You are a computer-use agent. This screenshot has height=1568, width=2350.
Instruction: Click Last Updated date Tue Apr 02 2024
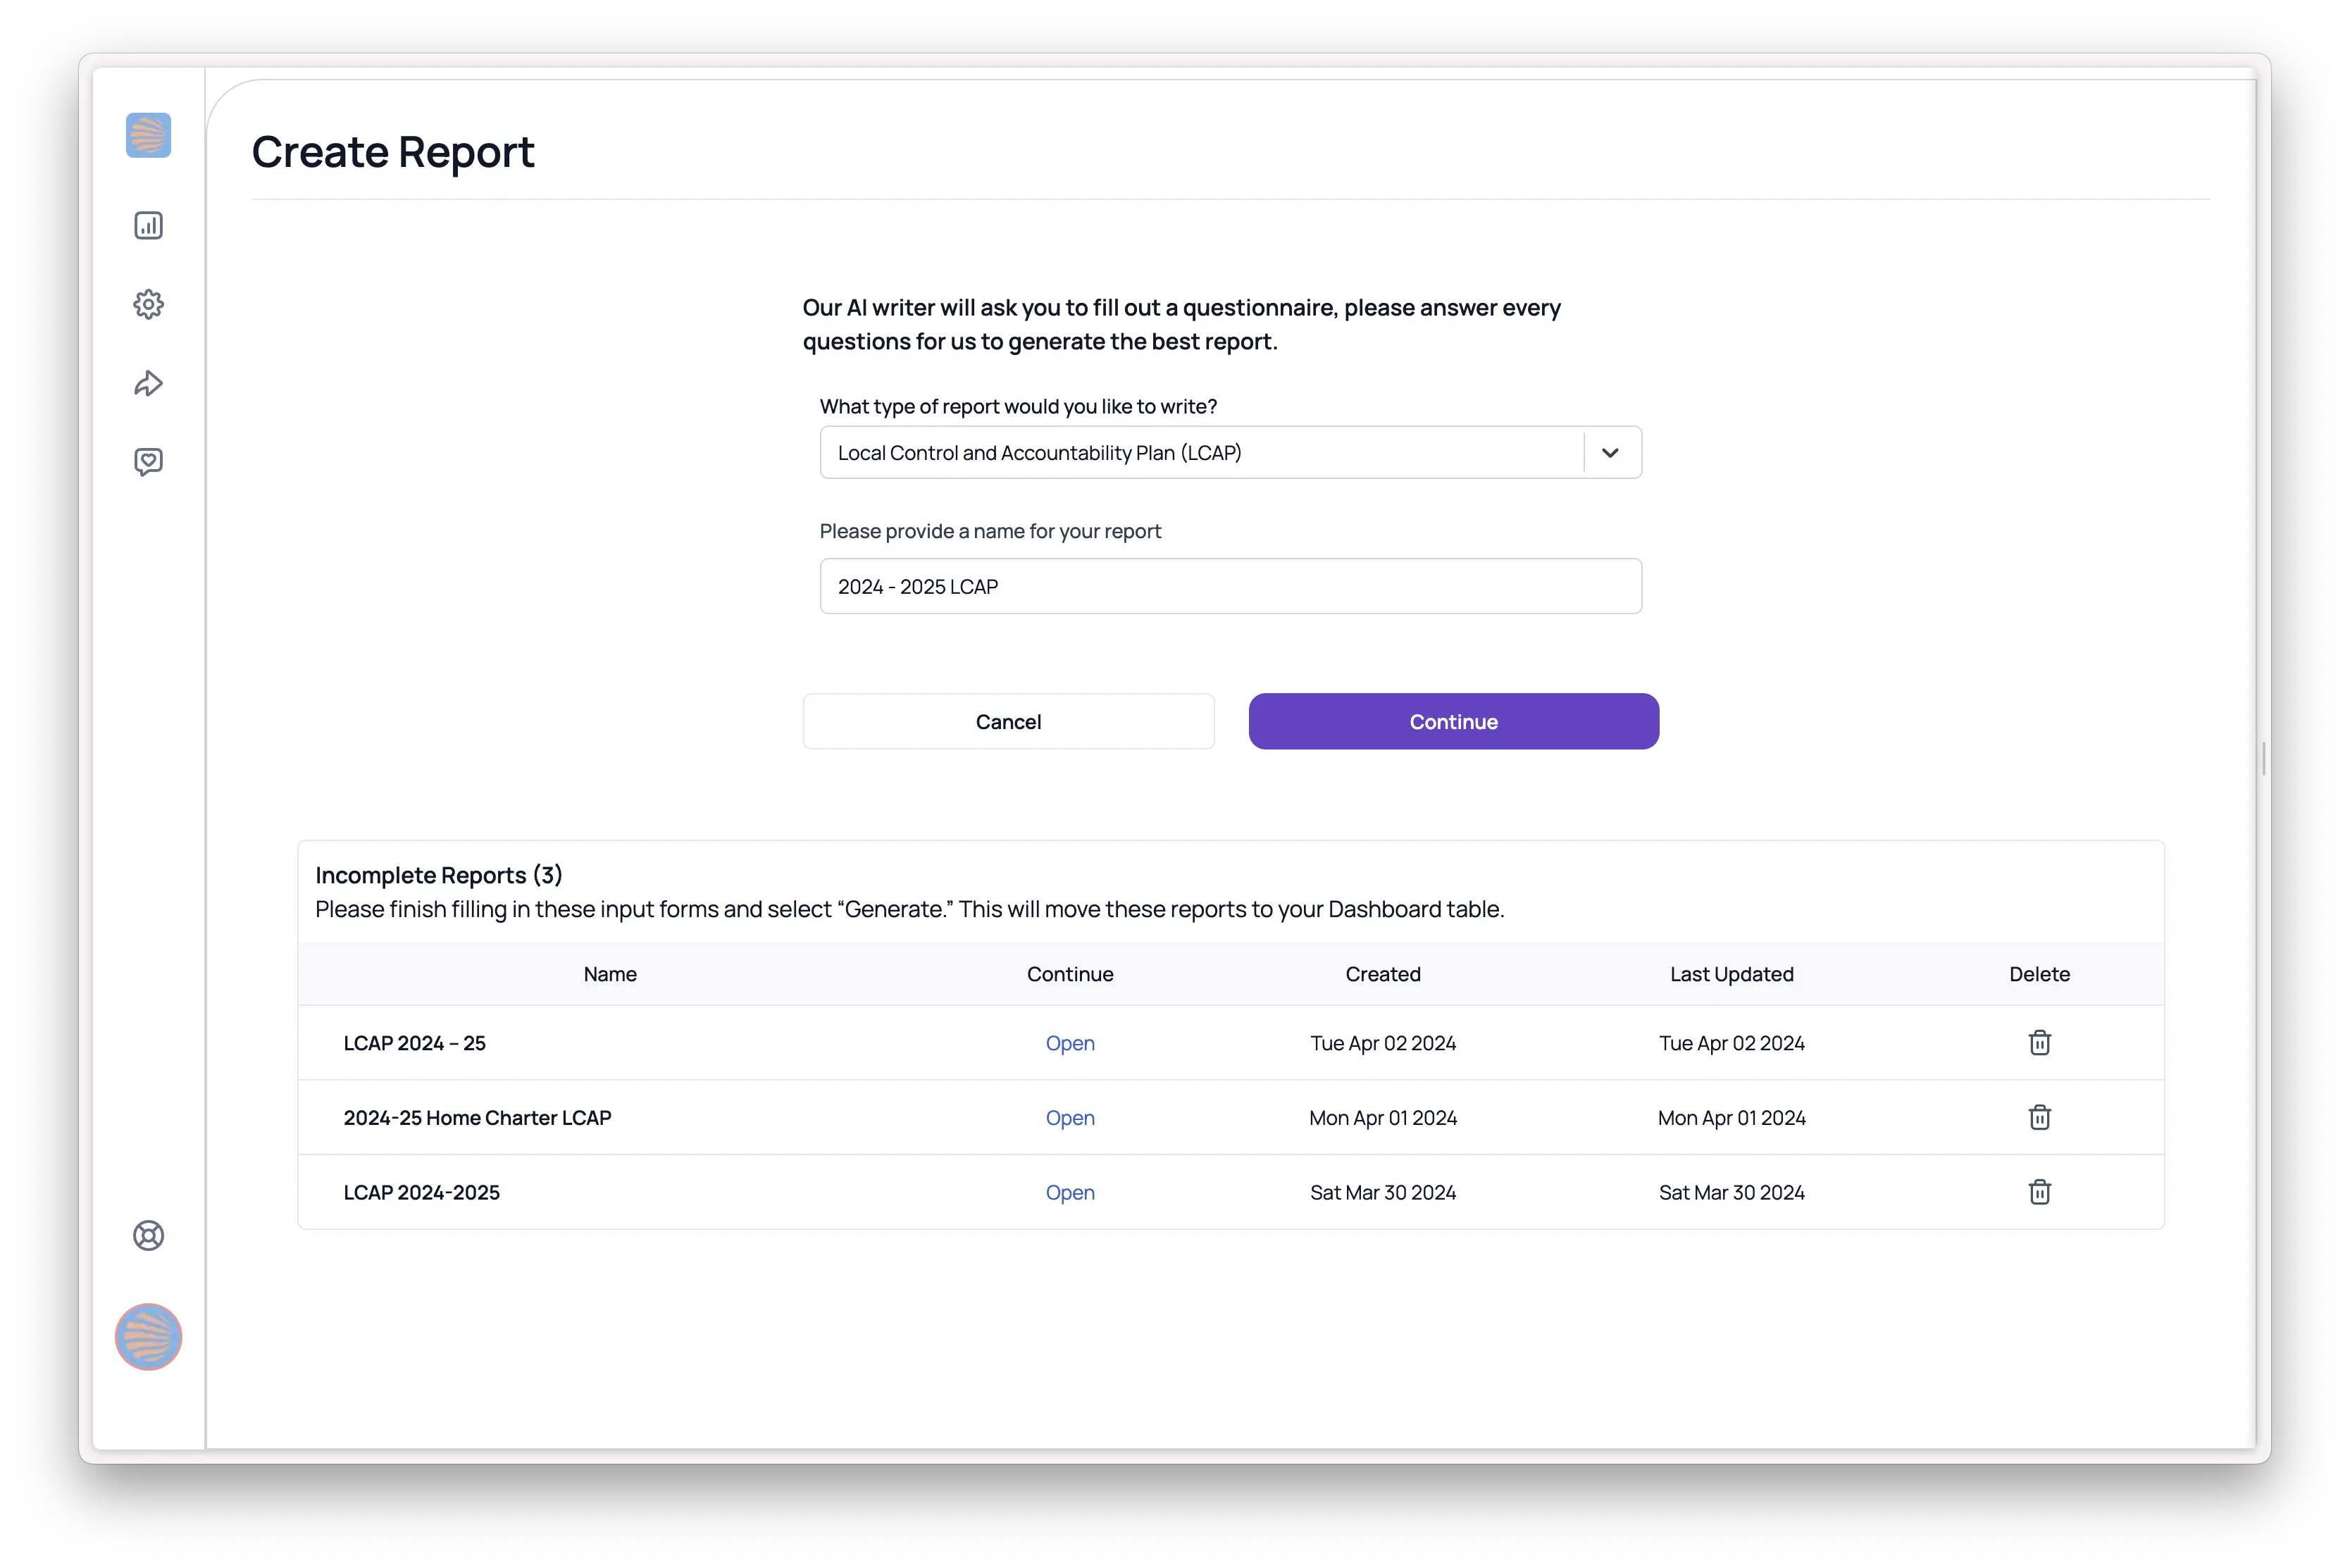1732,1043
